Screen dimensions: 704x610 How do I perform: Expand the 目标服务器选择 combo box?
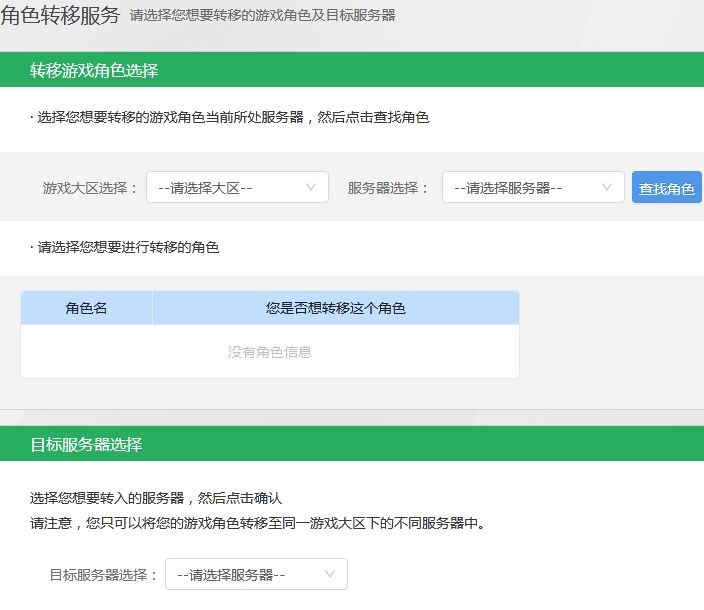click(x=256, y=574)
